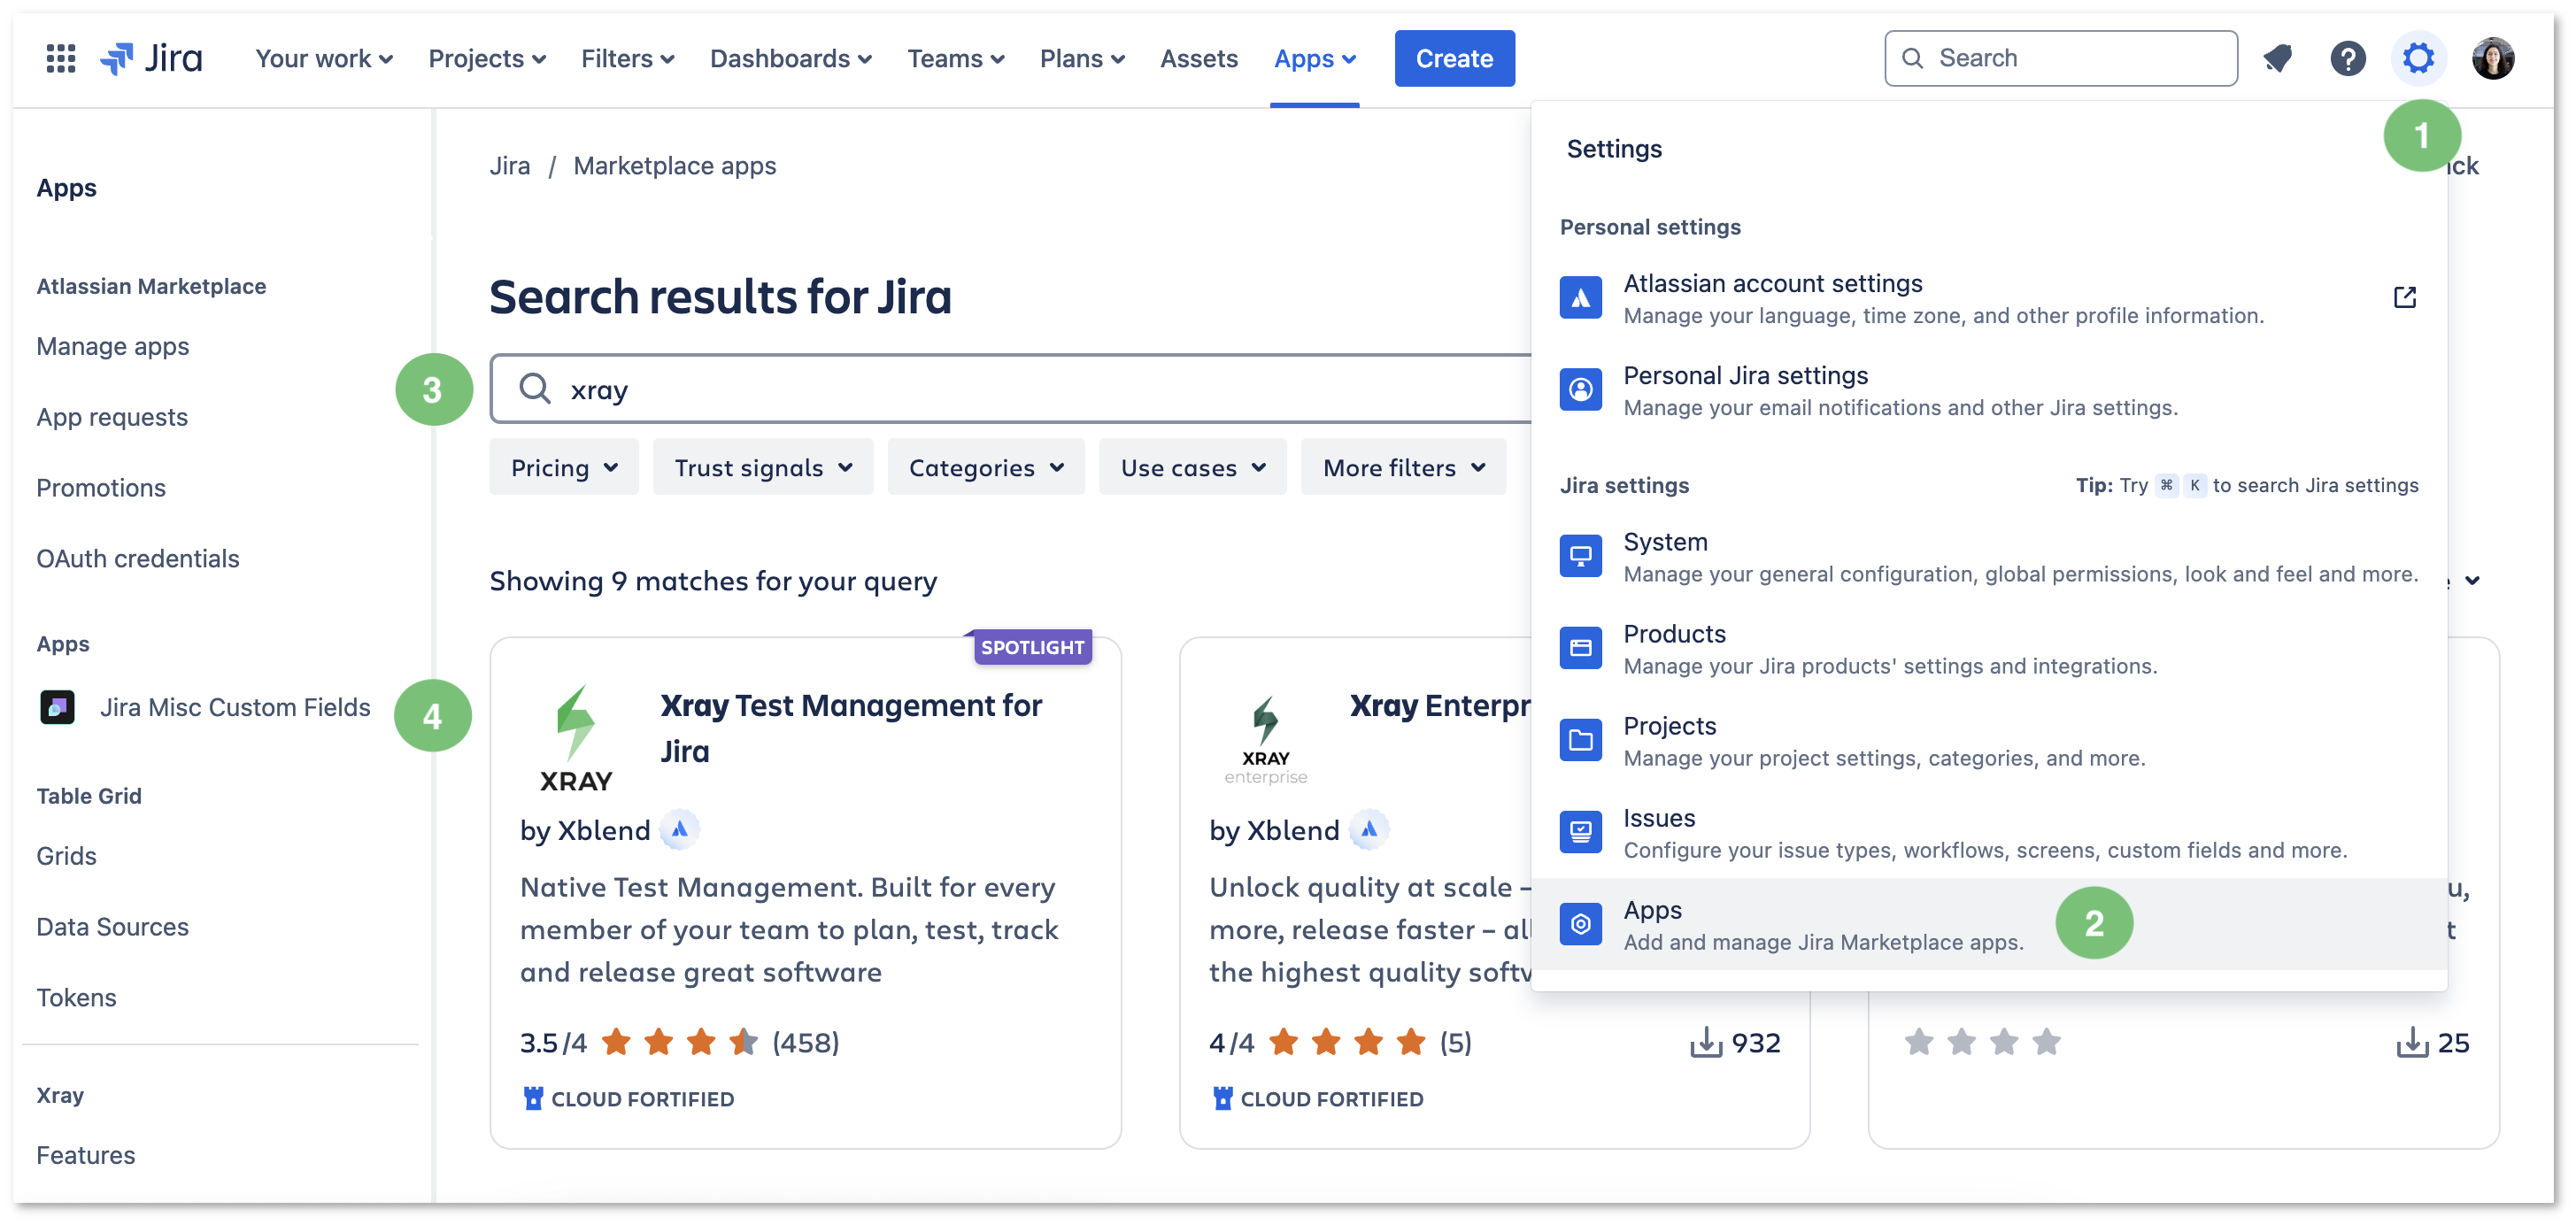Viewport: 2576px width, 1225px height.
Task: Open Atlassian account settings entry
Action: pos(1989,298)
